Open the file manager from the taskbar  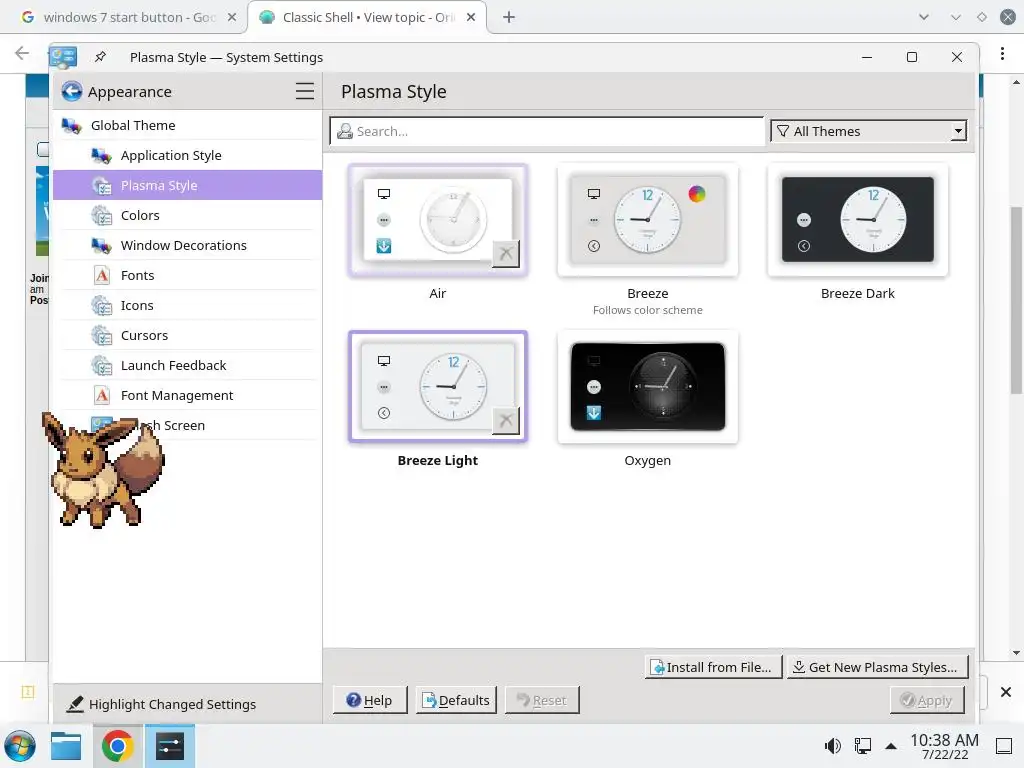coord(66,746)
